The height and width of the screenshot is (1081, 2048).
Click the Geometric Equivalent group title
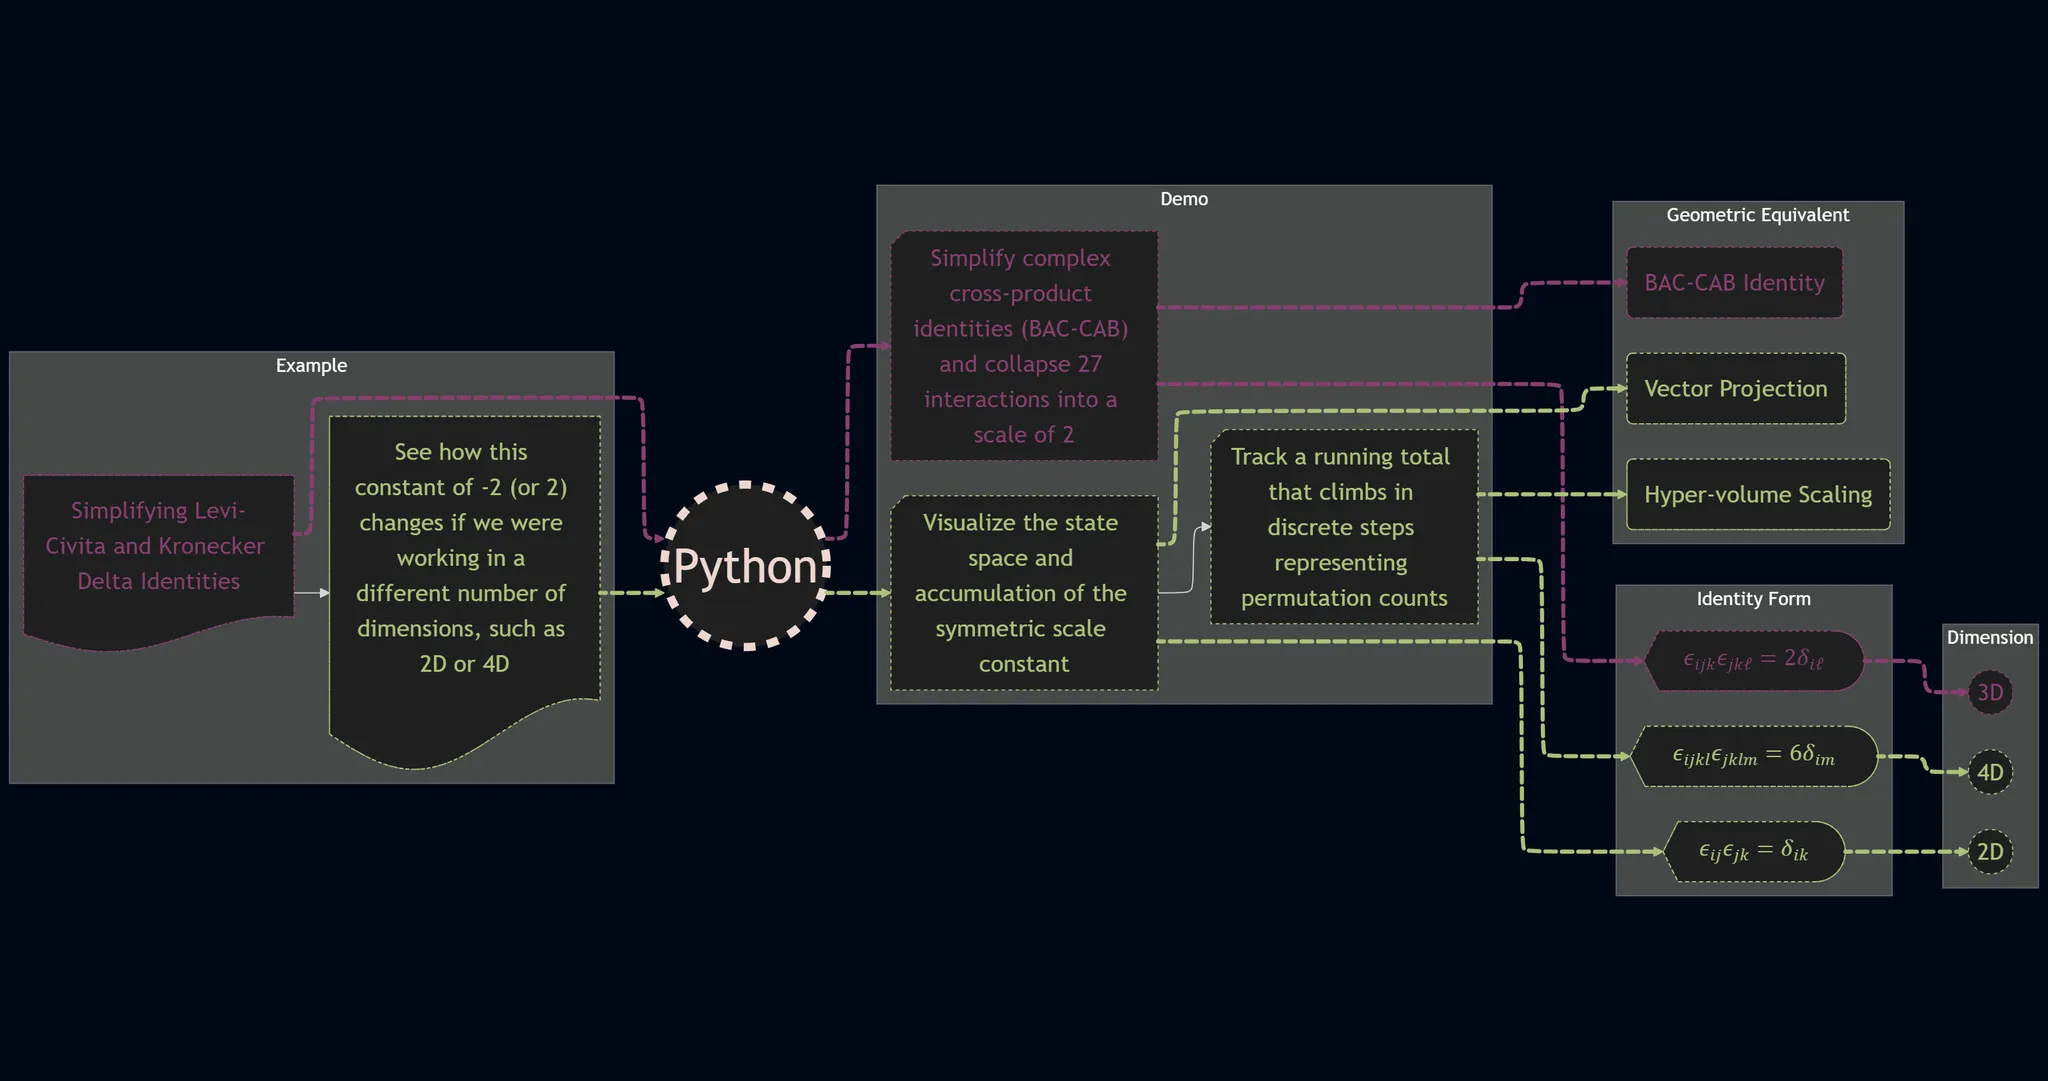pos(1757,215)
